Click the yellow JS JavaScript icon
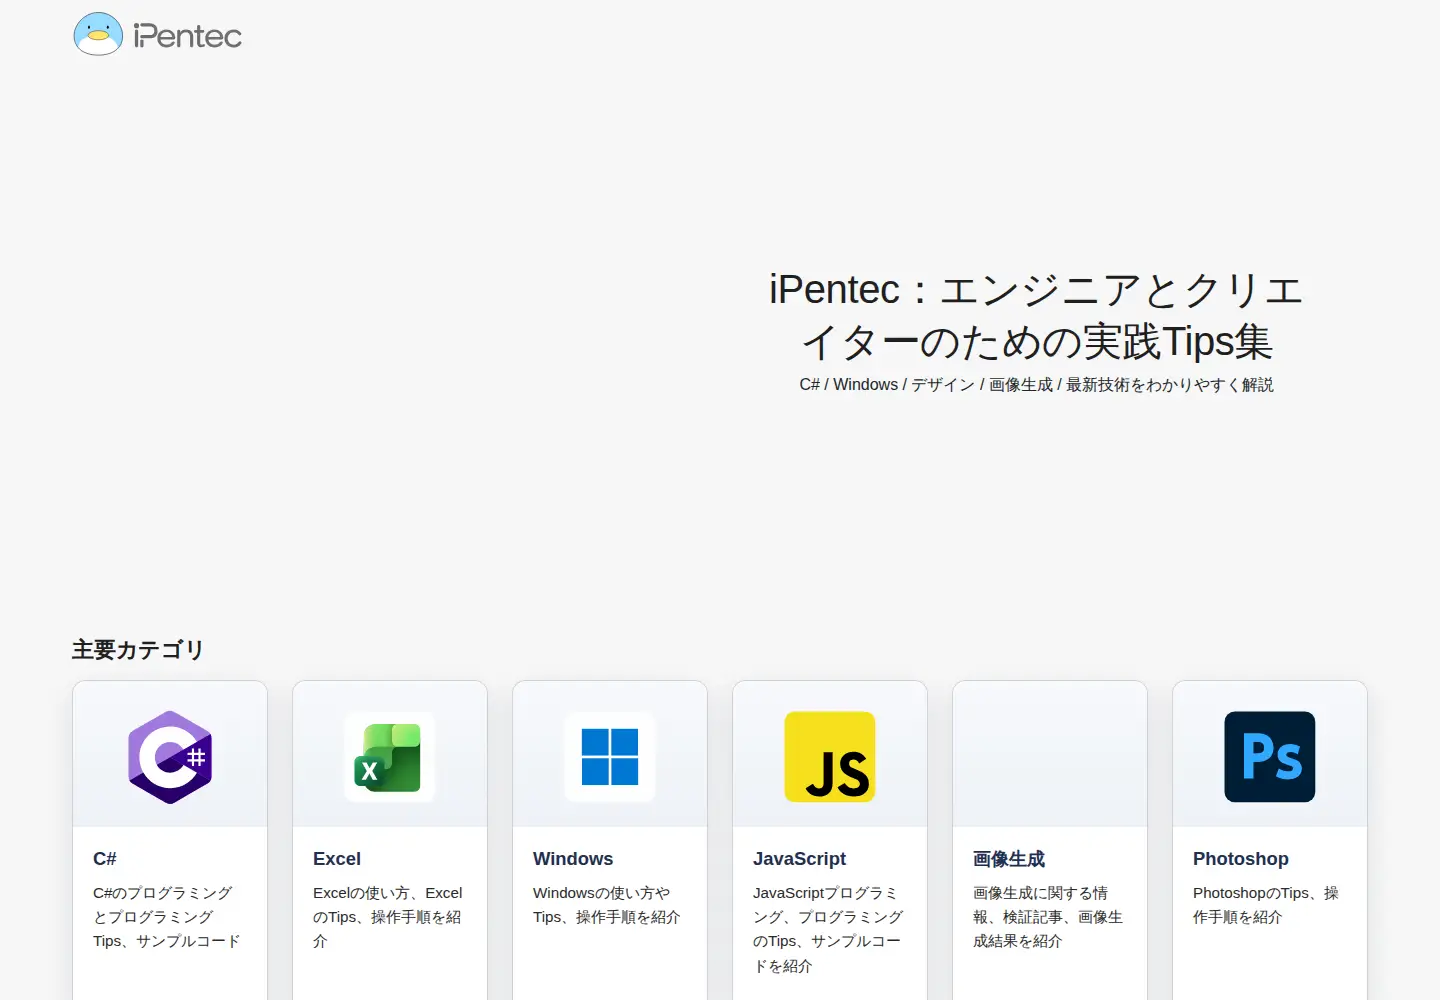 830,757
